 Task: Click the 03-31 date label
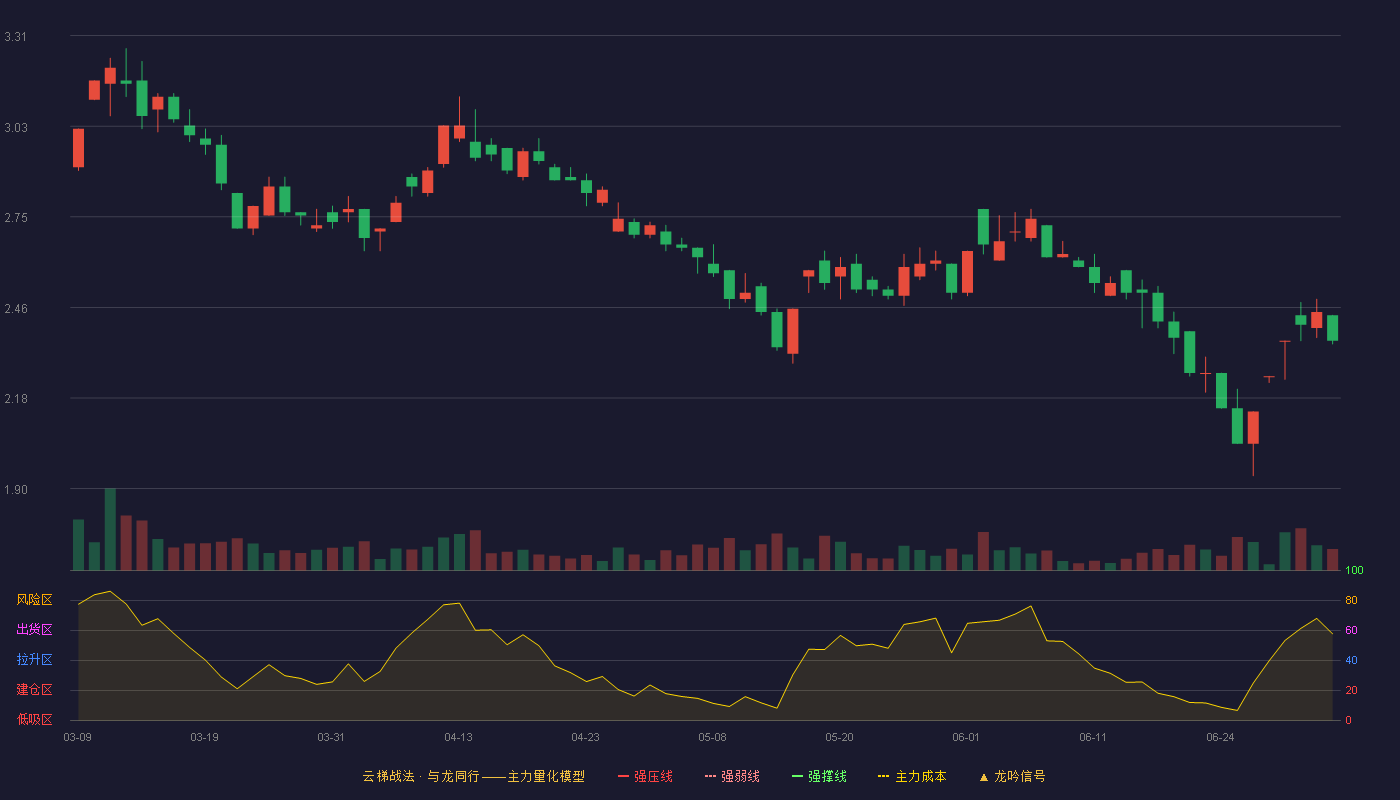coord(331,737)
